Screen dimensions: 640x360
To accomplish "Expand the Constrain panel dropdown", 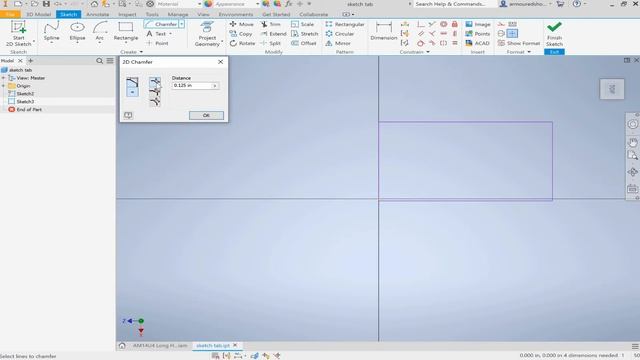I will pos(428,52).
